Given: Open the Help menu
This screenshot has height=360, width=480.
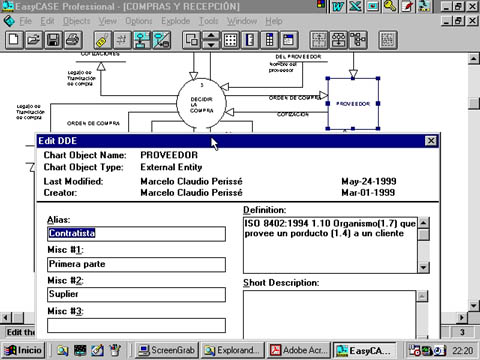Looking at the screenshot, I should (274, 21).
